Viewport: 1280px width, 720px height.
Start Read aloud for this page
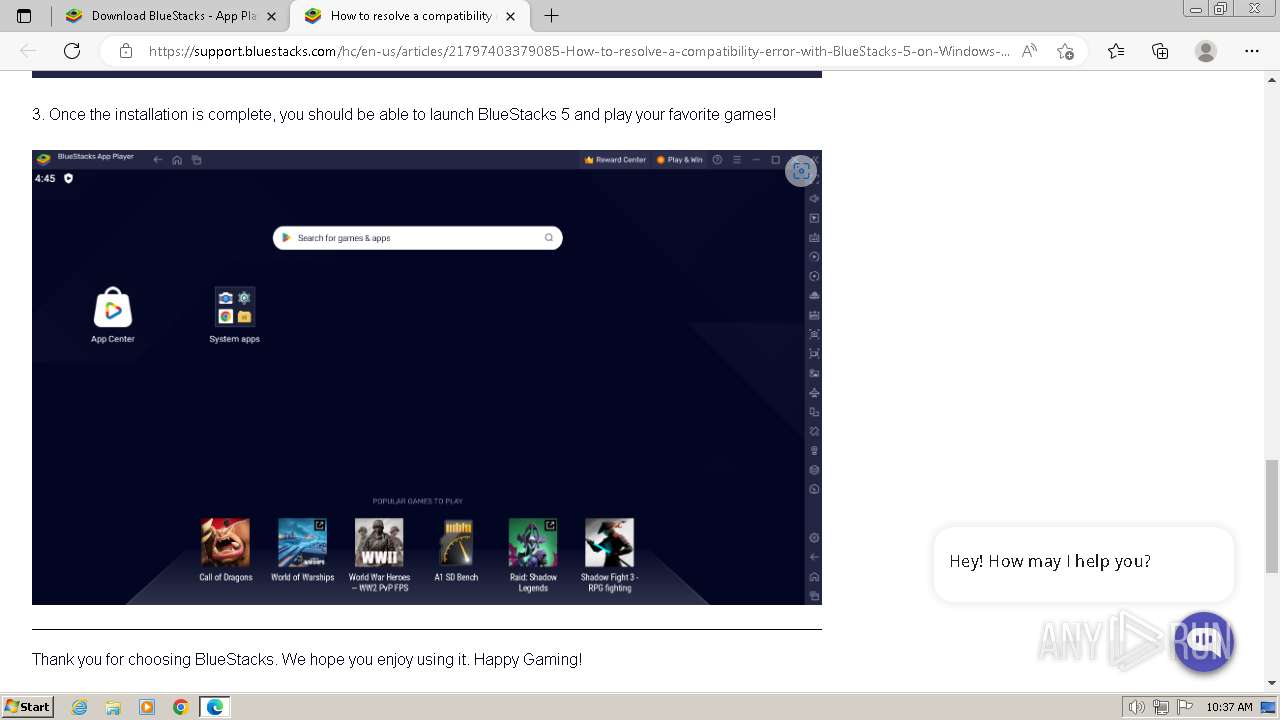(1029, 51)
